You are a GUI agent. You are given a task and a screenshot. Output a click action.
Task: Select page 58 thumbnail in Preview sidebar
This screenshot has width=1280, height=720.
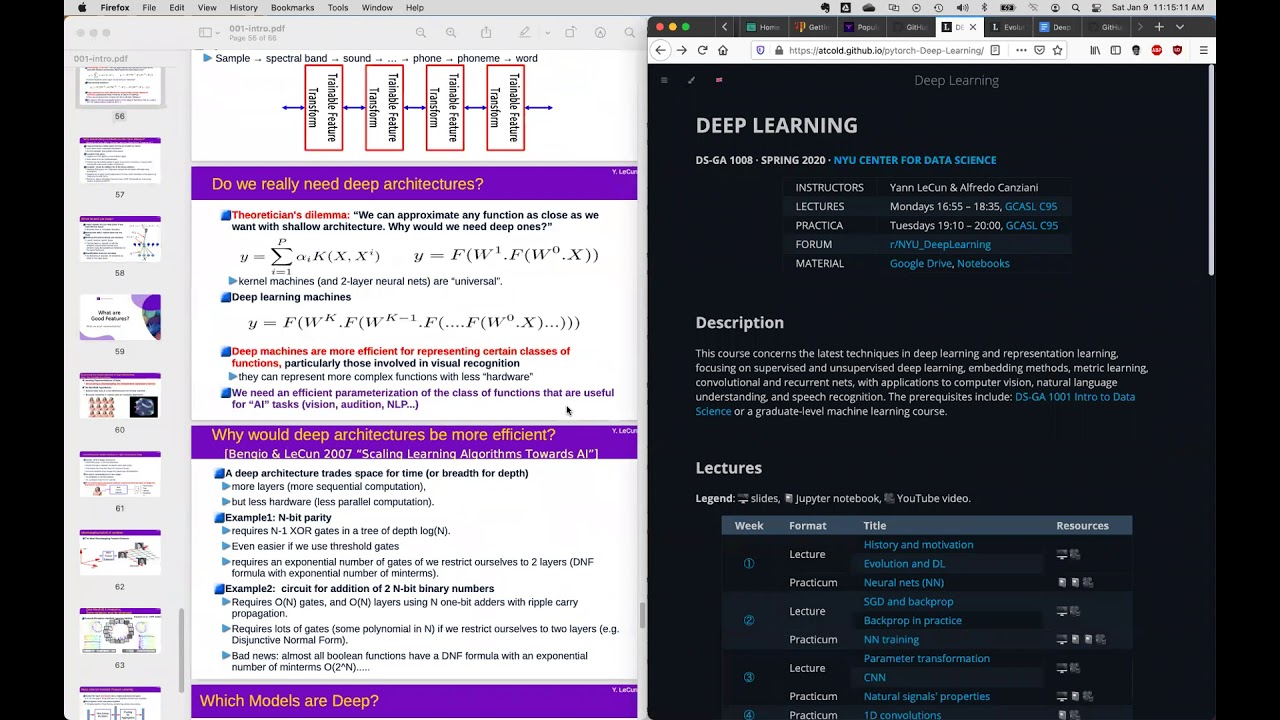(120, 239)
